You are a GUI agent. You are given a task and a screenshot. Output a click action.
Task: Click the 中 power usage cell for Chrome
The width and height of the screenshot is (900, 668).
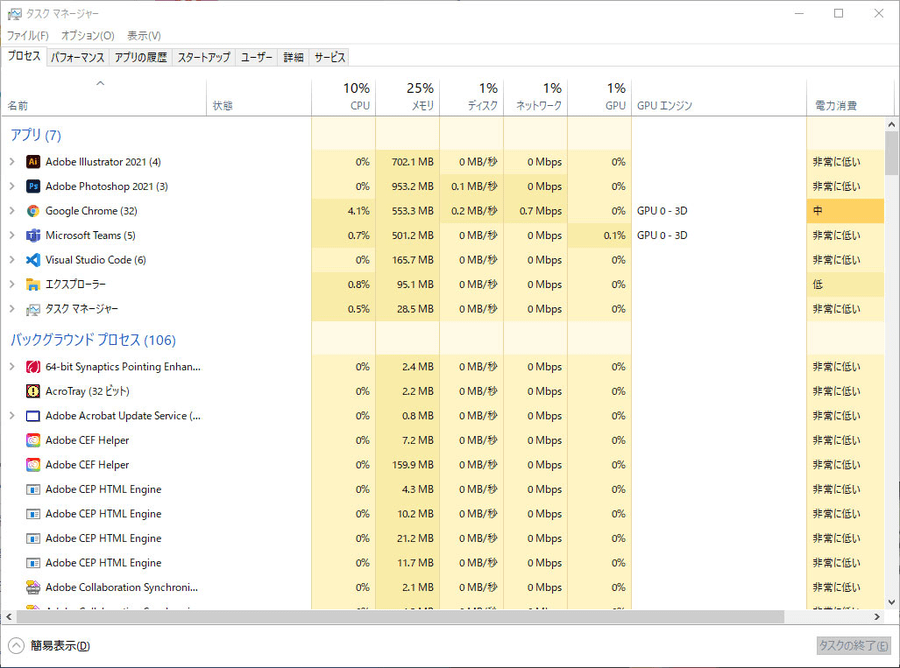click(845, 211)
